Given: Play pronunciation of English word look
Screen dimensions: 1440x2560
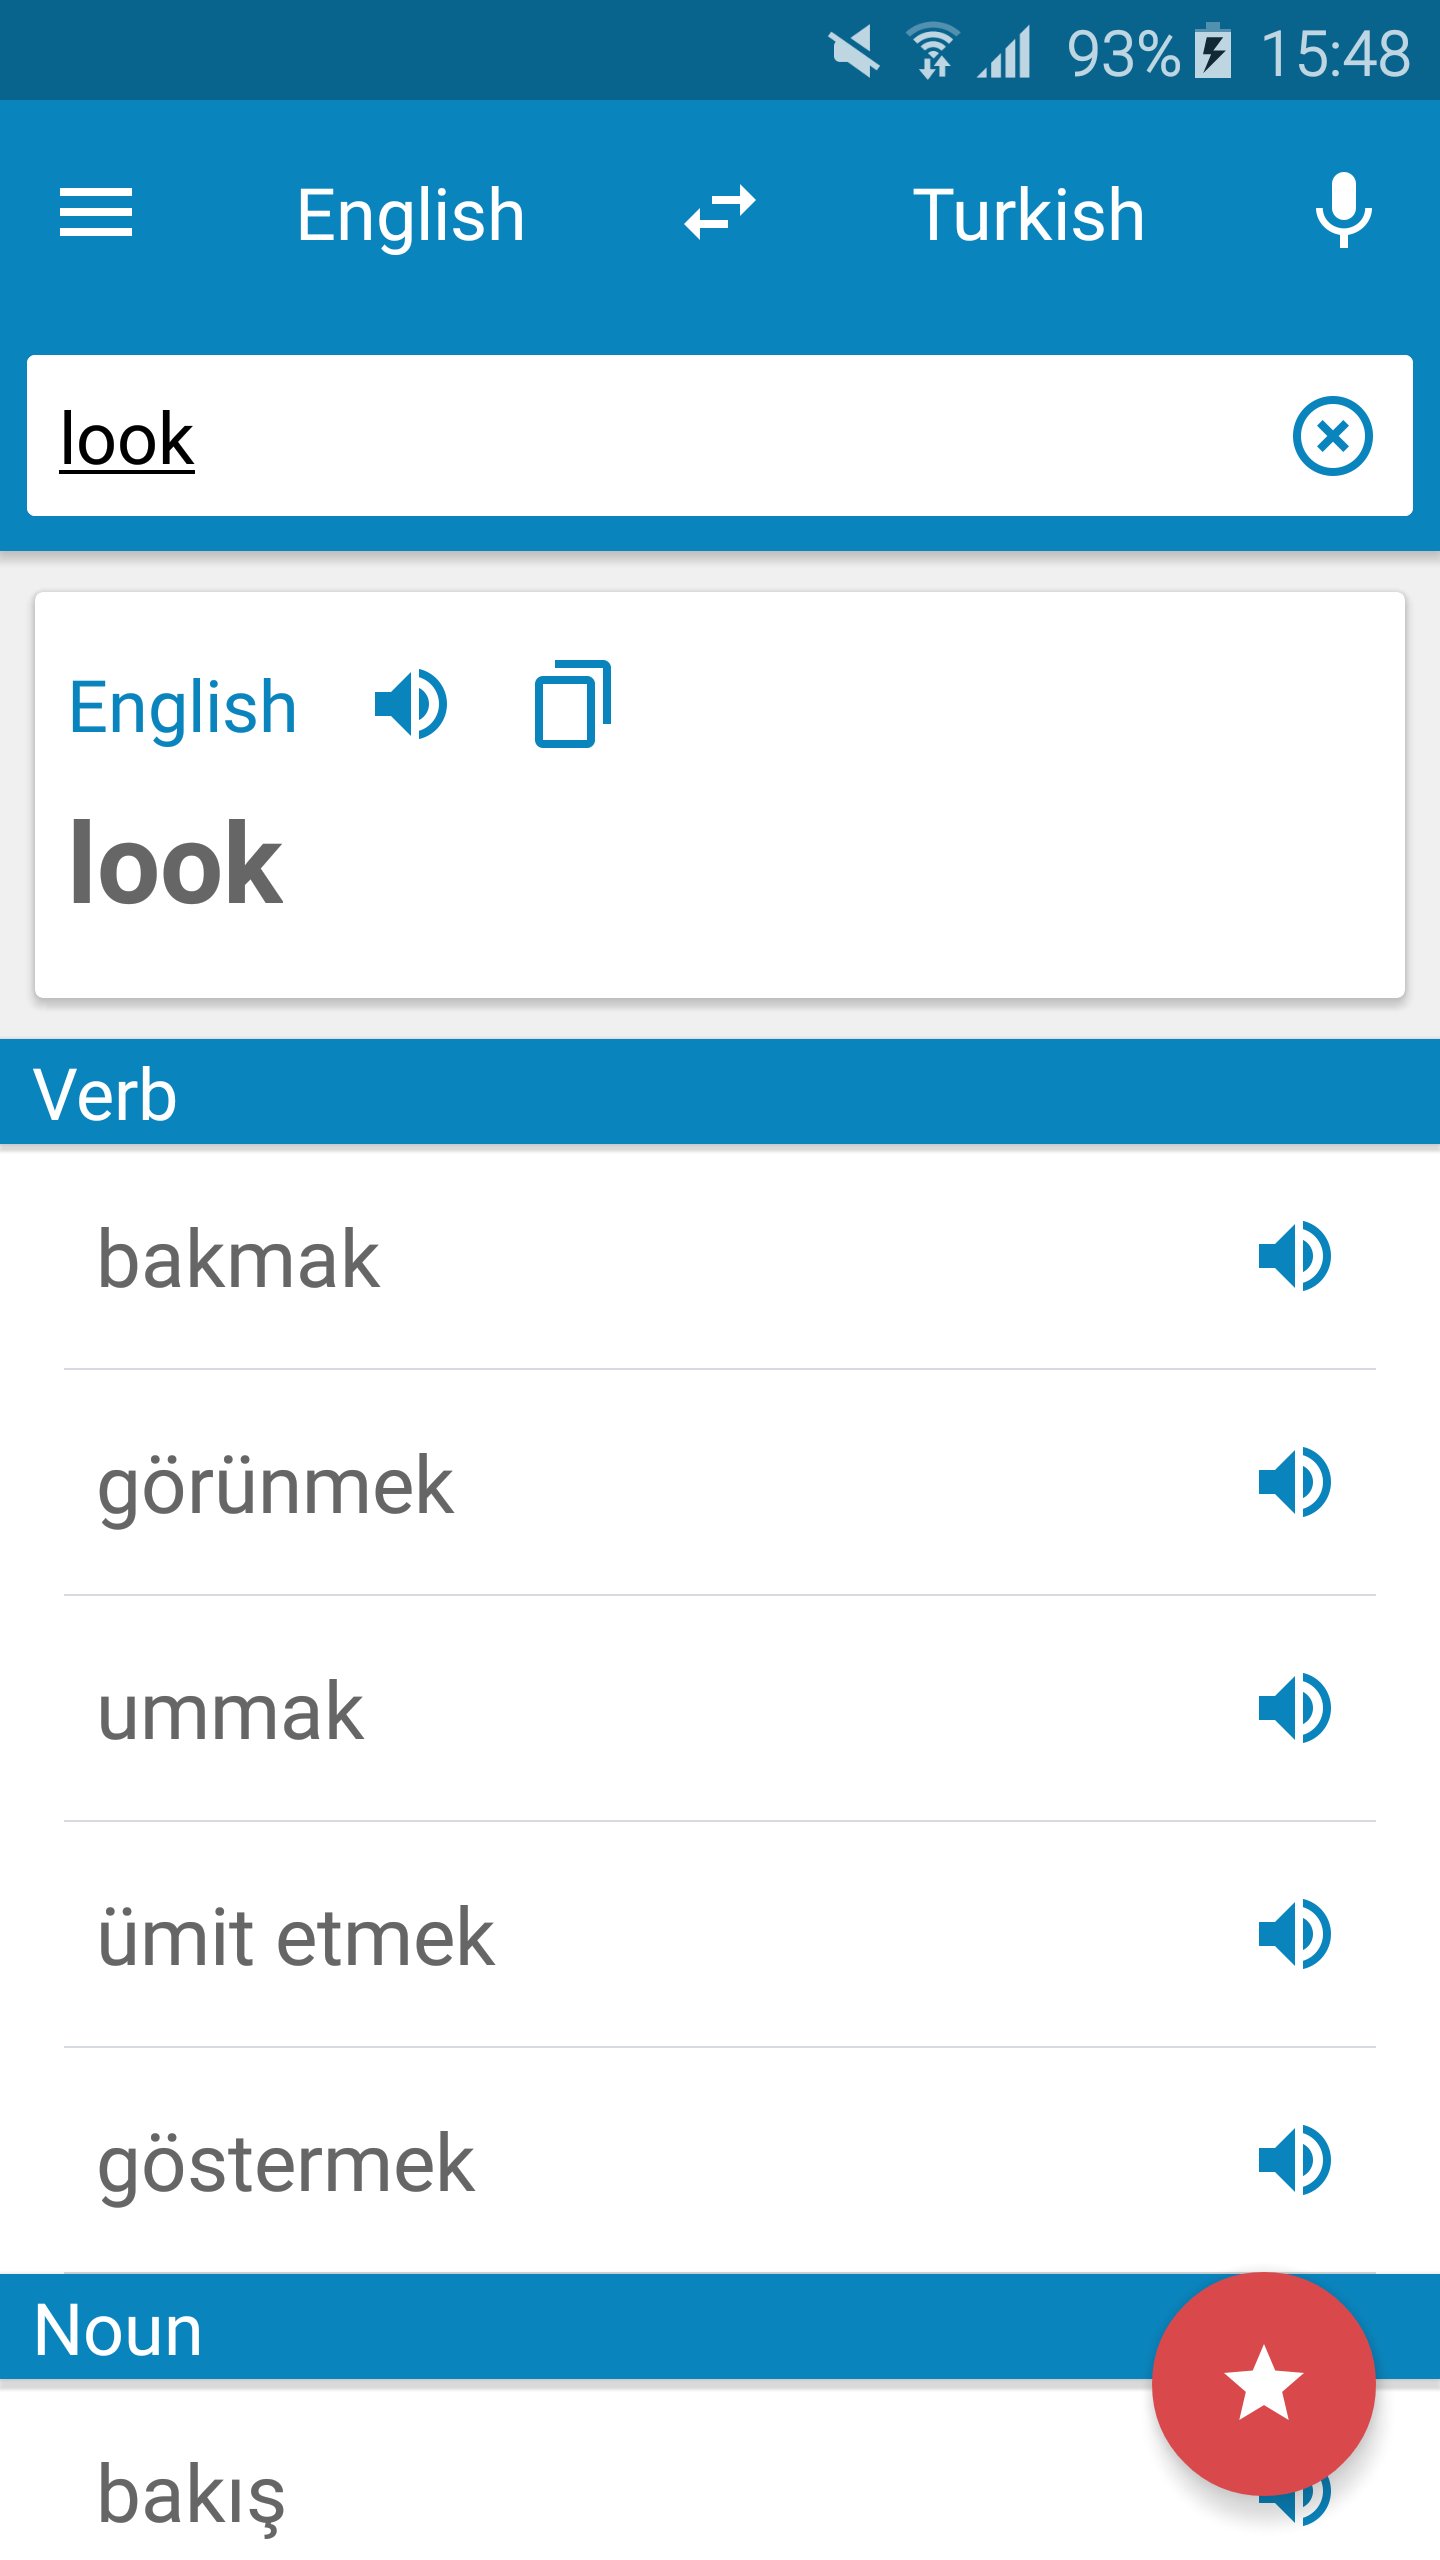Looking at the screenshot, I should pos(410,705).
